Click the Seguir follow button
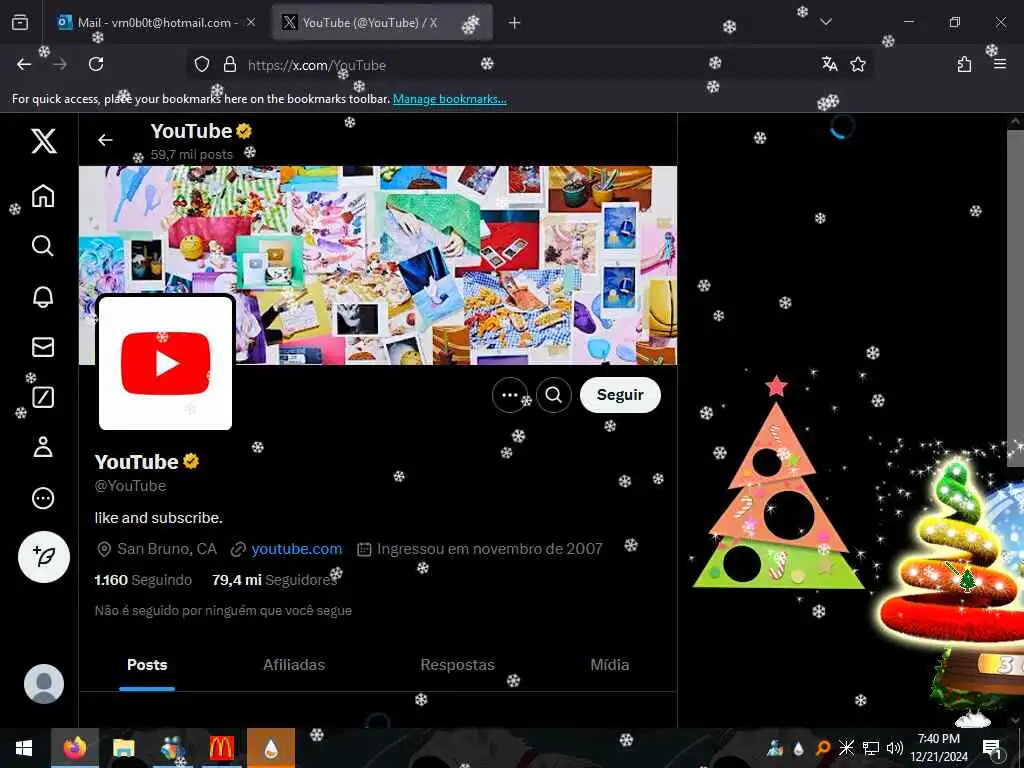 620,395
